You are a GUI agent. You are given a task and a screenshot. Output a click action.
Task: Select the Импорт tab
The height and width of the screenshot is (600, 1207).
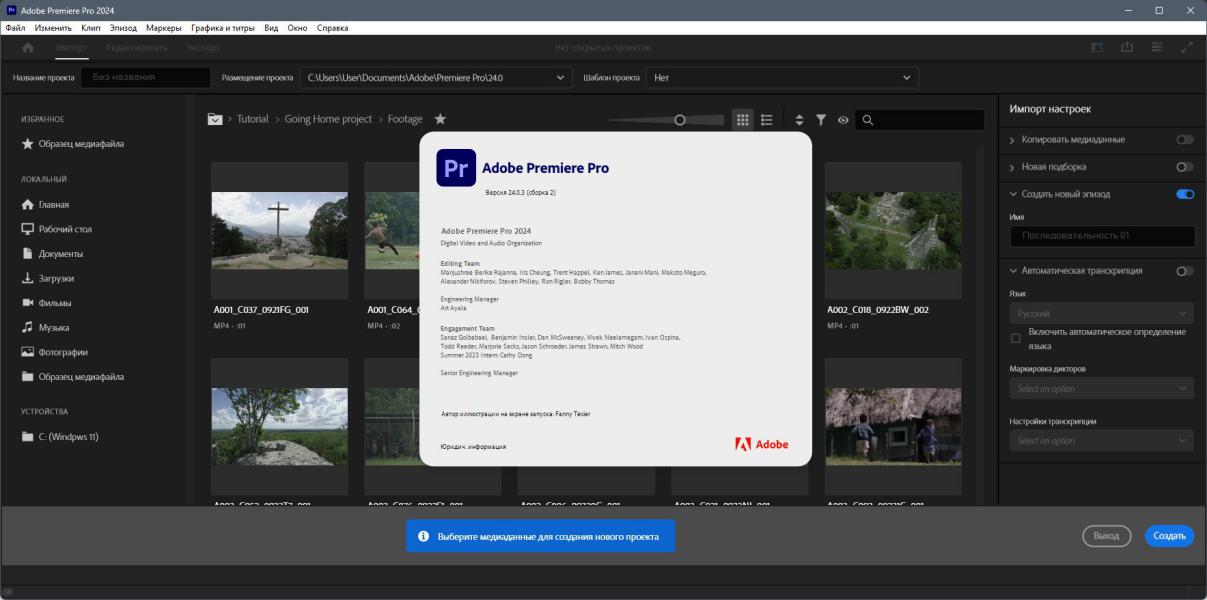71,48
